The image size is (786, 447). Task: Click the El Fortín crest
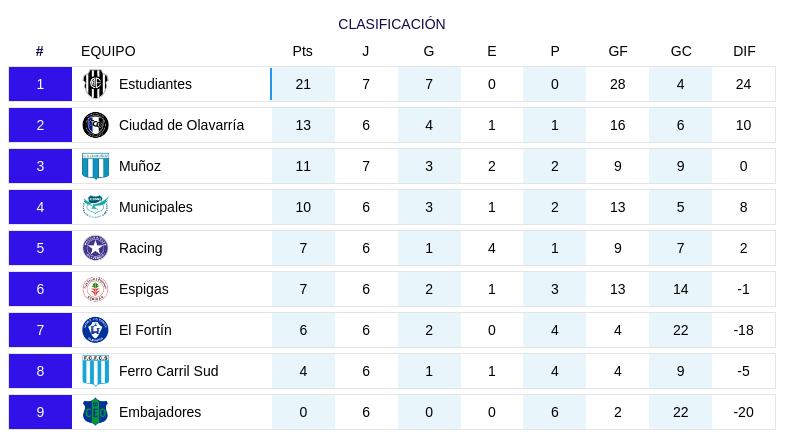96,330
